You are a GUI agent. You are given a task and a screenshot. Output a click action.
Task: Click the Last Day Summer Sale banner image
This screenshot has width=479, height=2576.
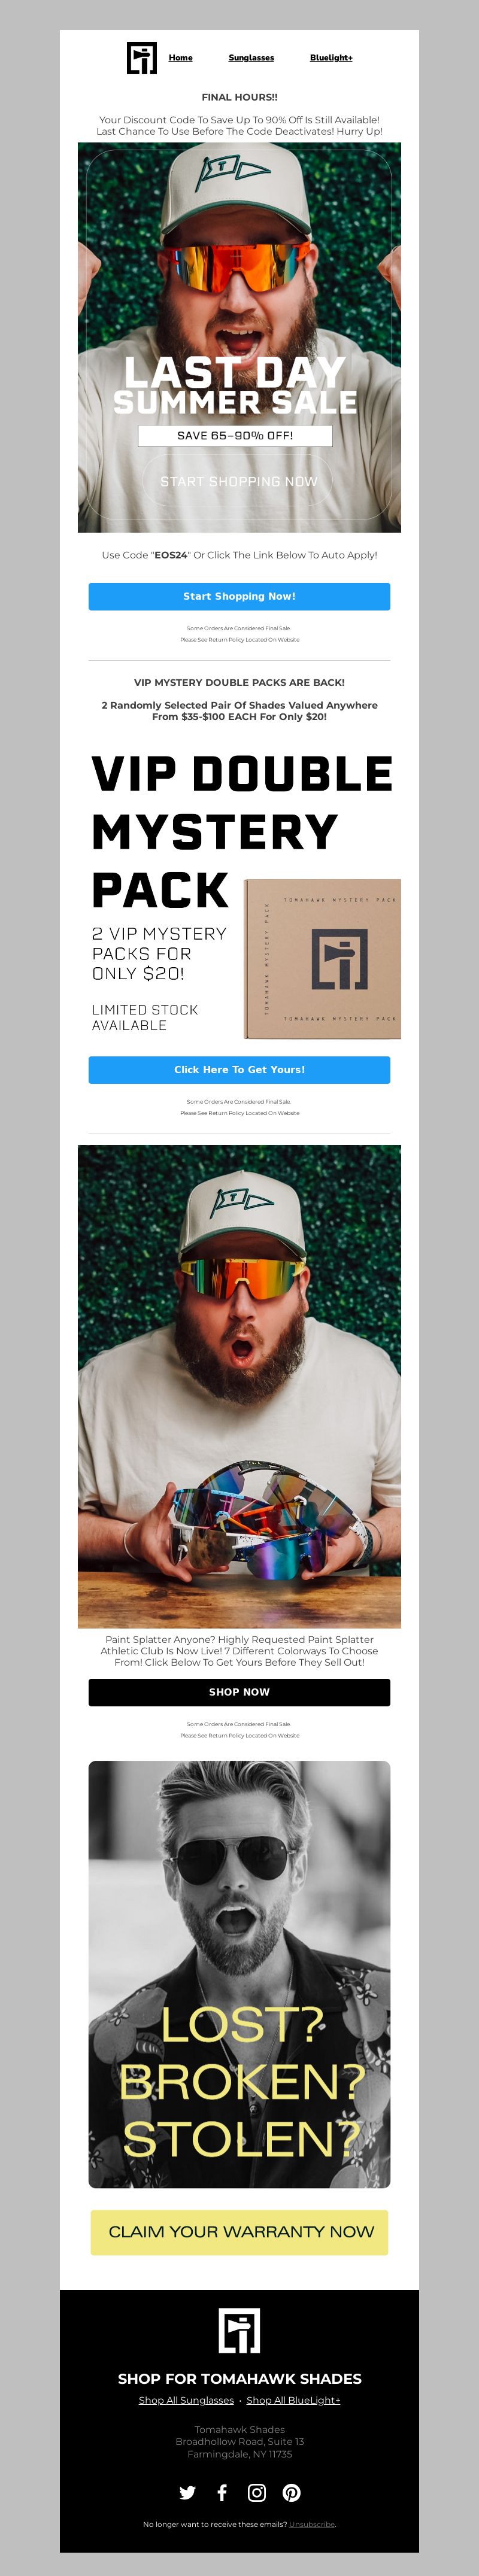click(x=239, y=337)
